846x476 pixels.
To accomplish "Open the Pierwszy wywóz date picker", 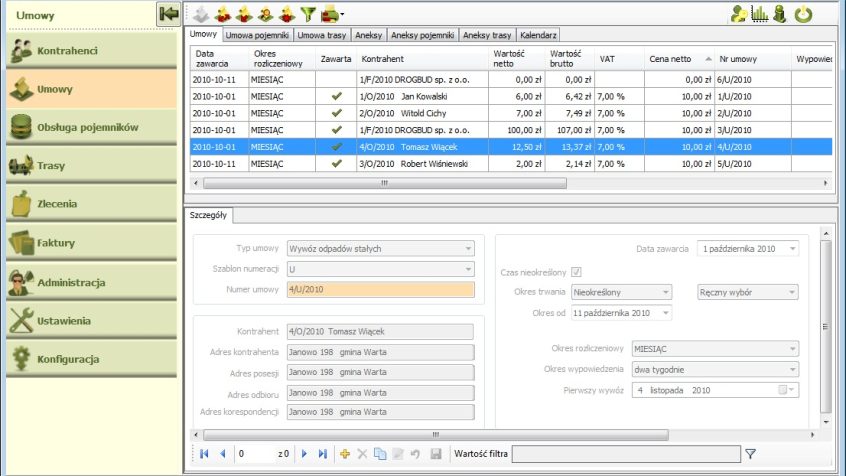I will point(786,390).
